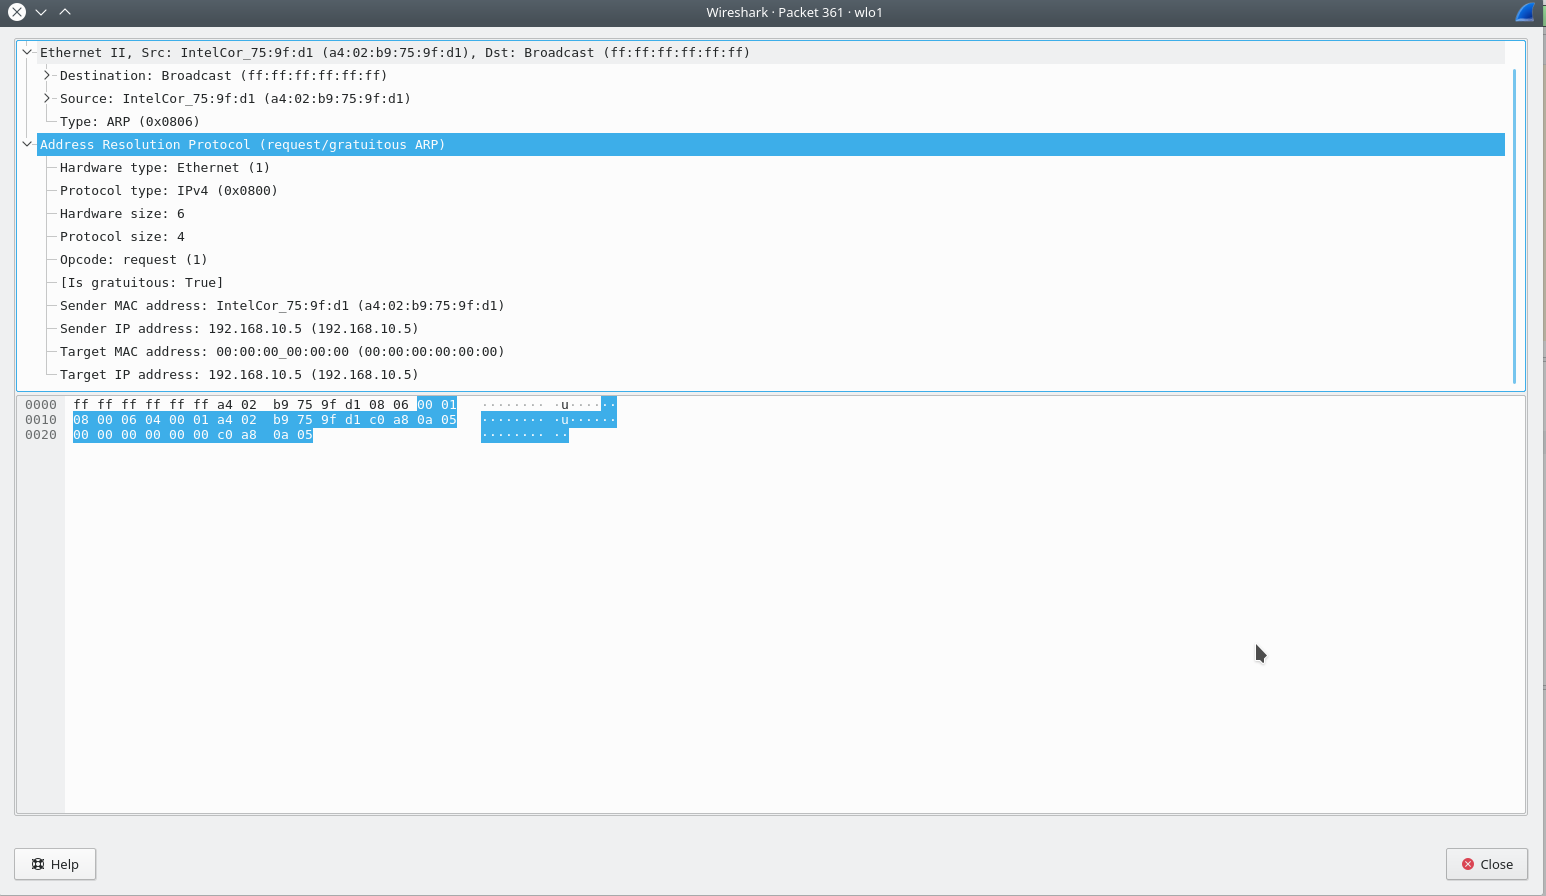The image size is (1546, 896).
Task: Click the ASCII column of row 0010
Action: click(x=549, y=420)
